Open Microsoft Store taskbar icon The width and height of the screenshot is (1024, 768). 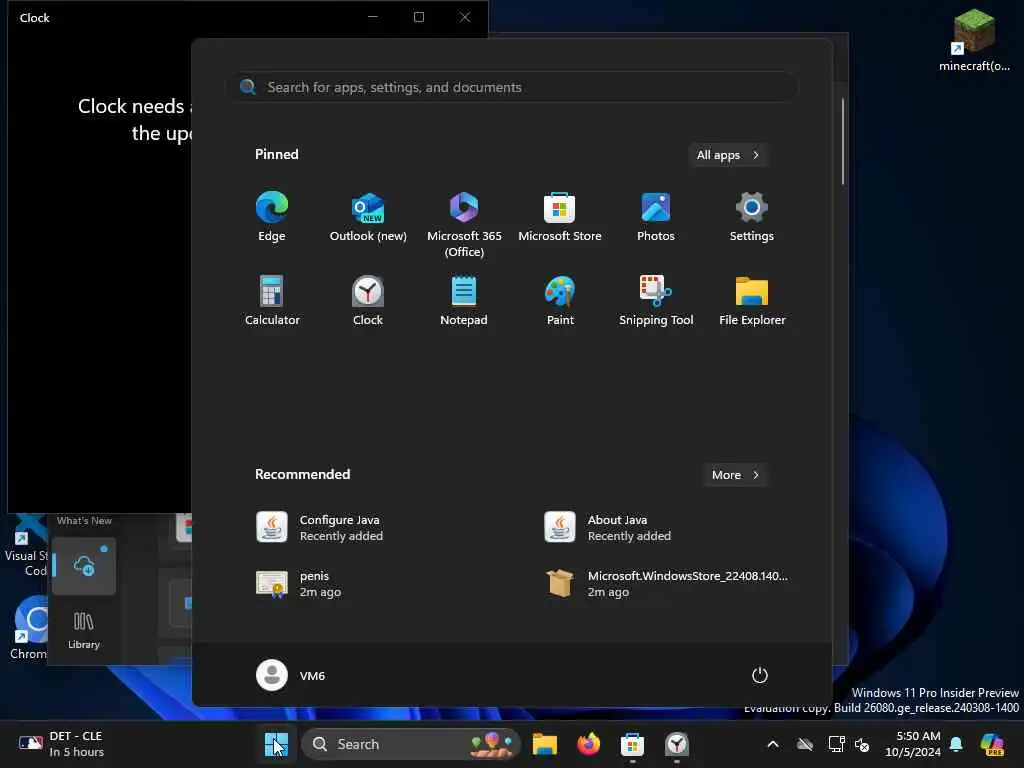632,744
